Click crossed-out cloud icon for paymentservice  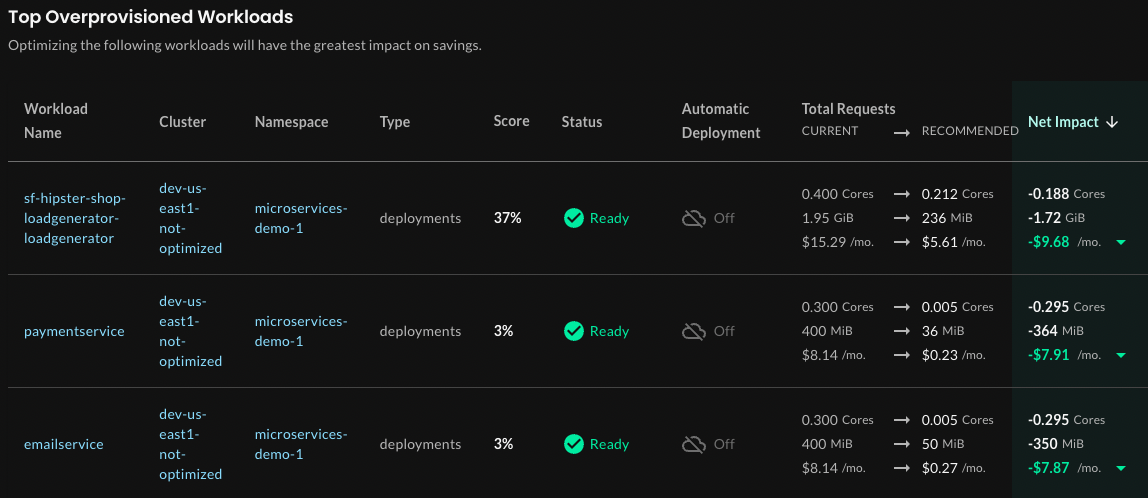(x=694, y=331)
